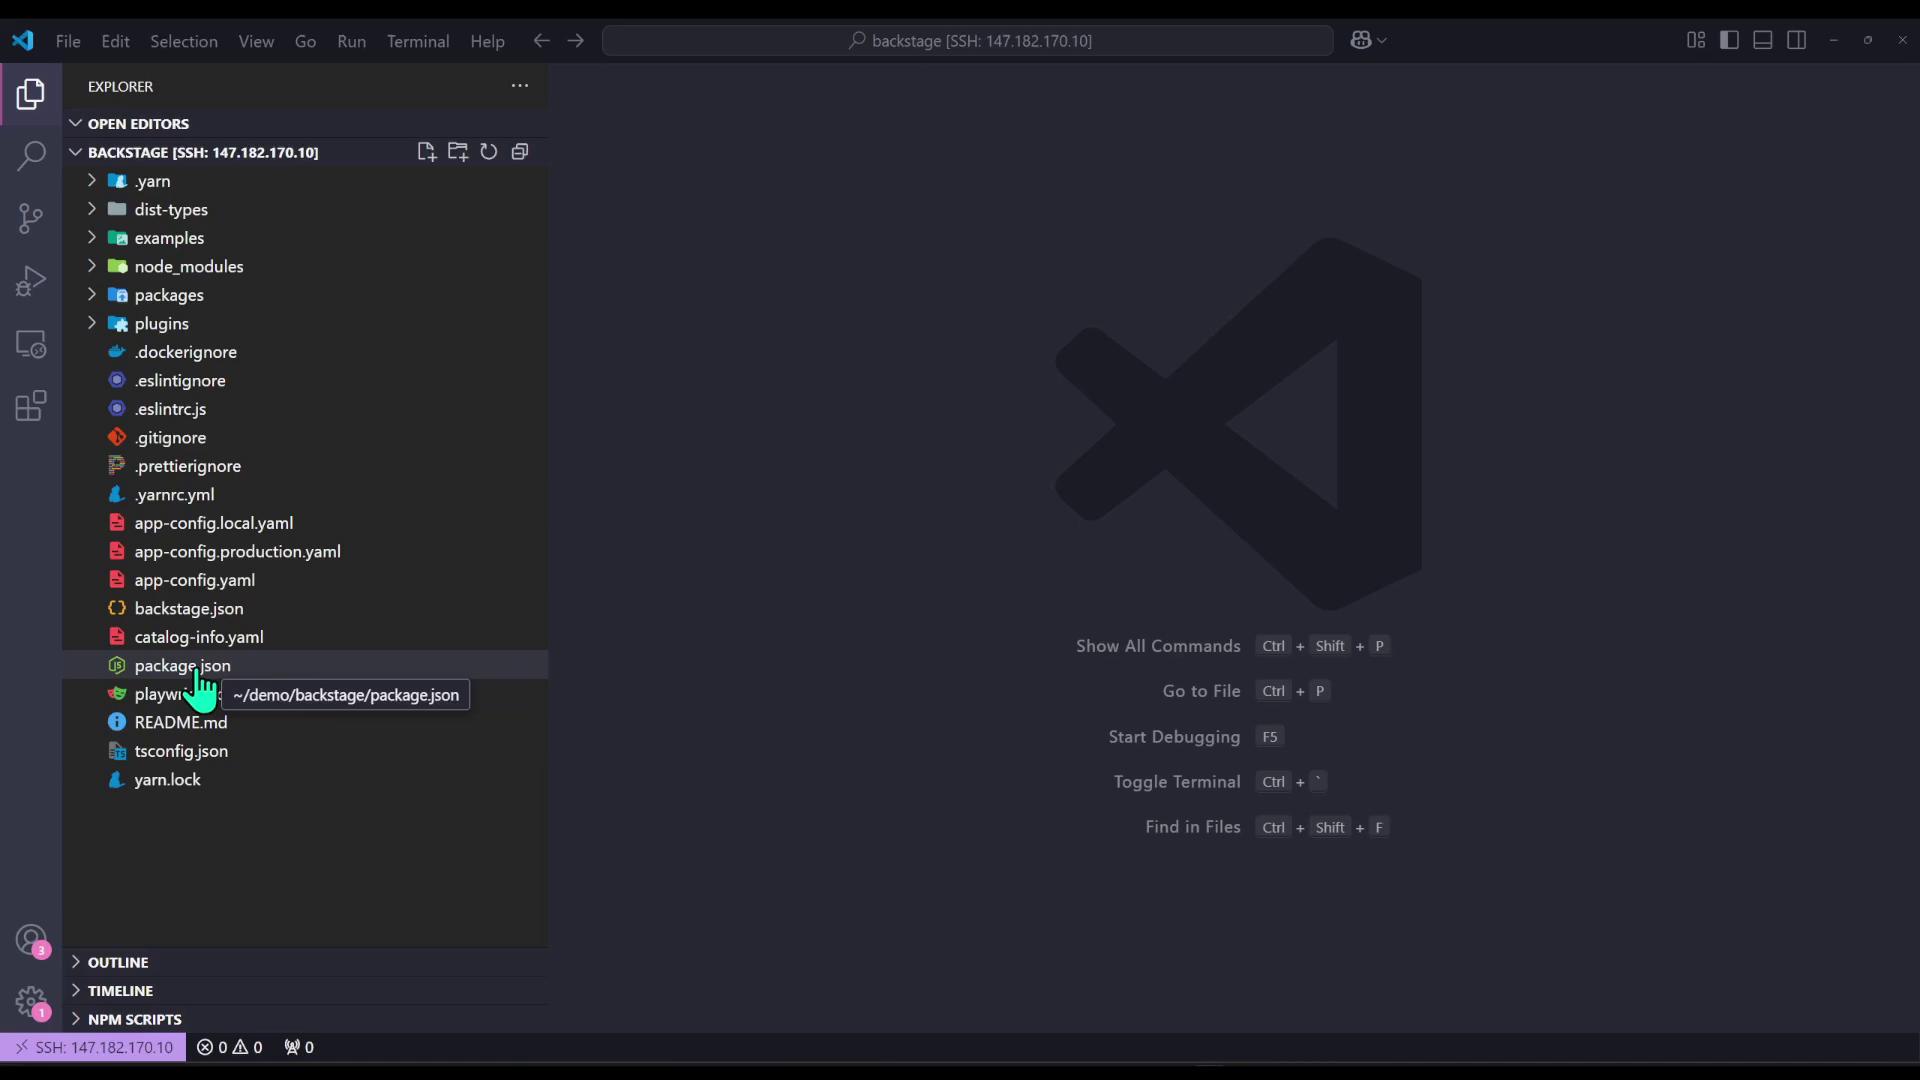Image resolution: width=1920 pixels, height=1080 pixels.
Task: Toggle the secondary side bar
Action: [1797, 40]
